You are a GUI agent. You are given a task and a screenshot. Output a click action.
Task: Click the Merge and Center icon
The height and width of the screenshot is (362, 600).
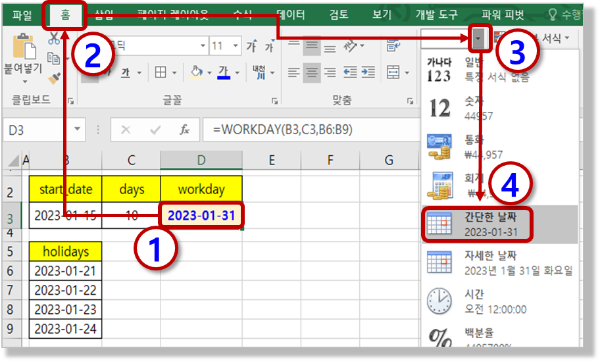pyautogui.click(x=393, y=72)
